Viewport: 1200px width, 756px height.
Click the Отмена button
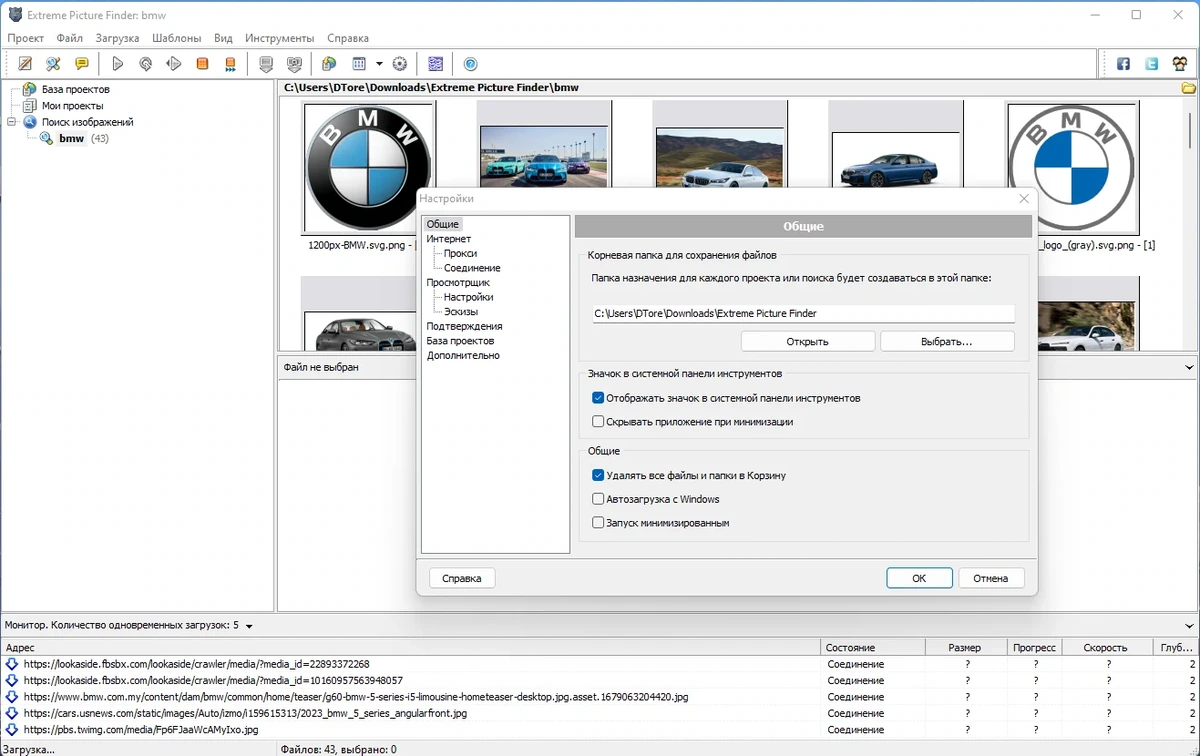(x=991, y=578)
